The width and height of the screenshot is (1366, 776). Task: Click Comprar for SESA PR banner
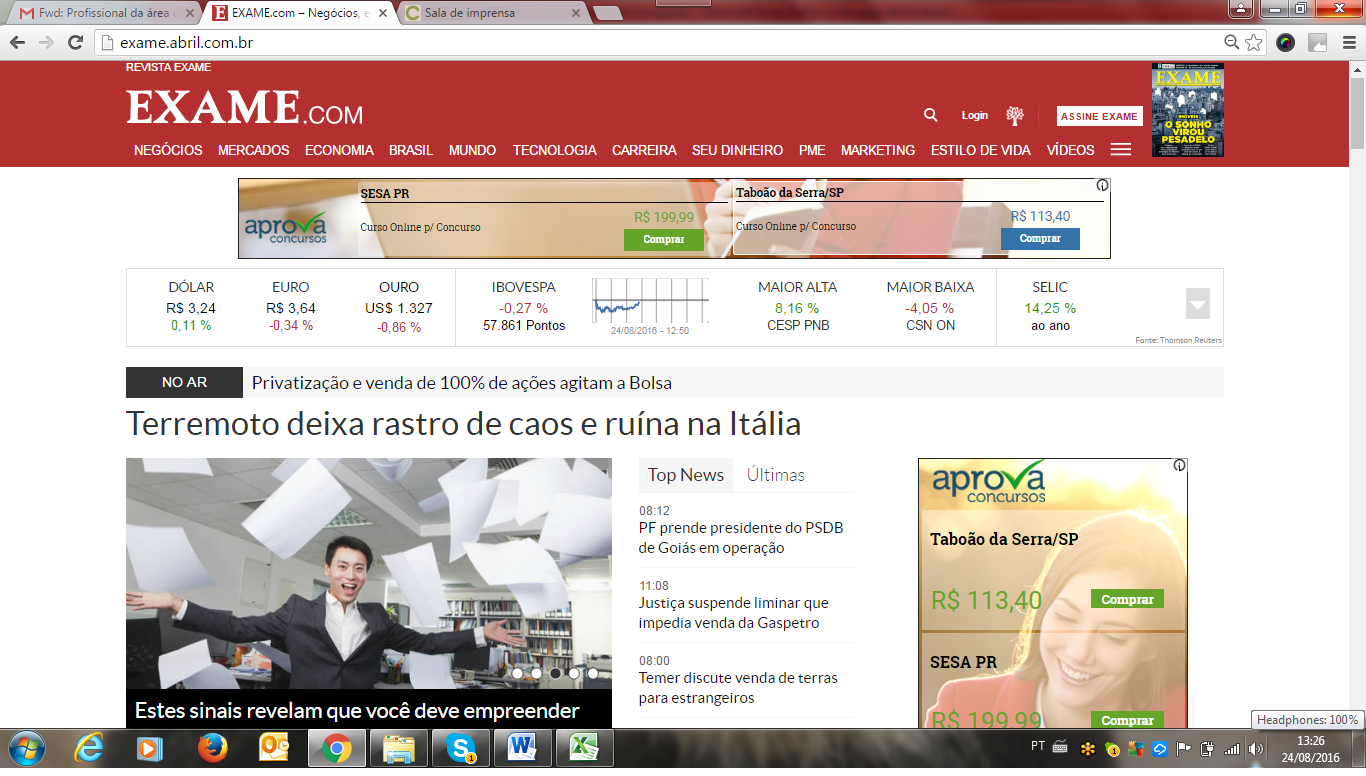[664, 240]
